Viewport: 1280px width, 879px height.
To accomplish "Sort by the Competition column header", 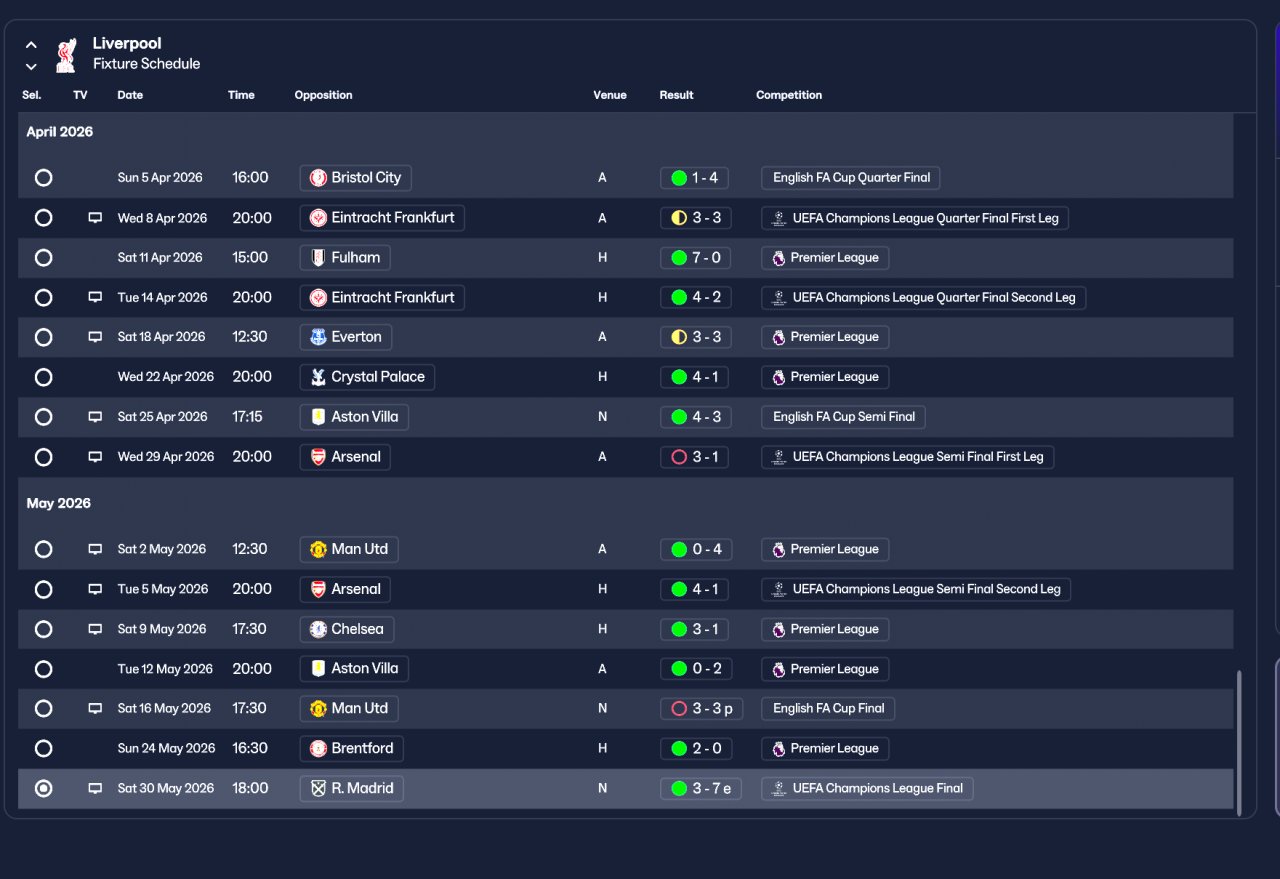I will pos(789,95).
